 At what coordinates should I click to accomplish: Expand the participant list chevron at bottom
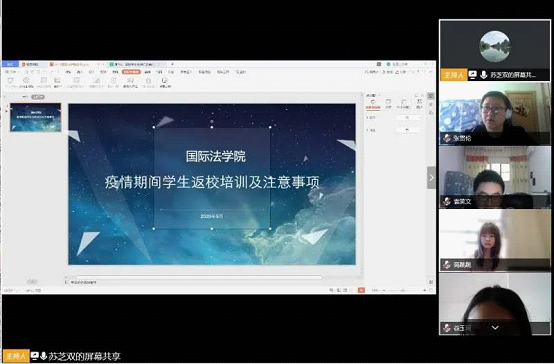[495, 328]
